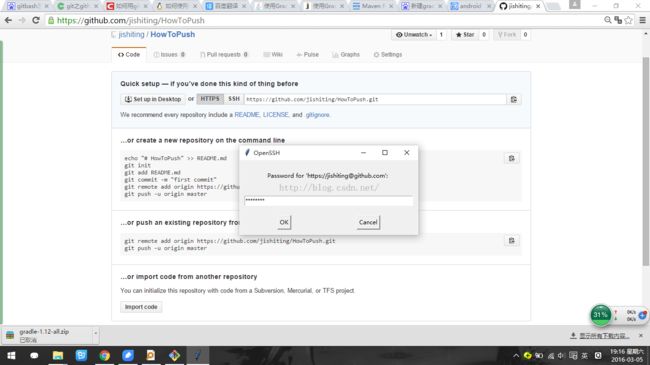Image resolution: width=650 pixels, height=365 pixels.
Task: Copy the push existing repository commands
Action: coord(512,241)
